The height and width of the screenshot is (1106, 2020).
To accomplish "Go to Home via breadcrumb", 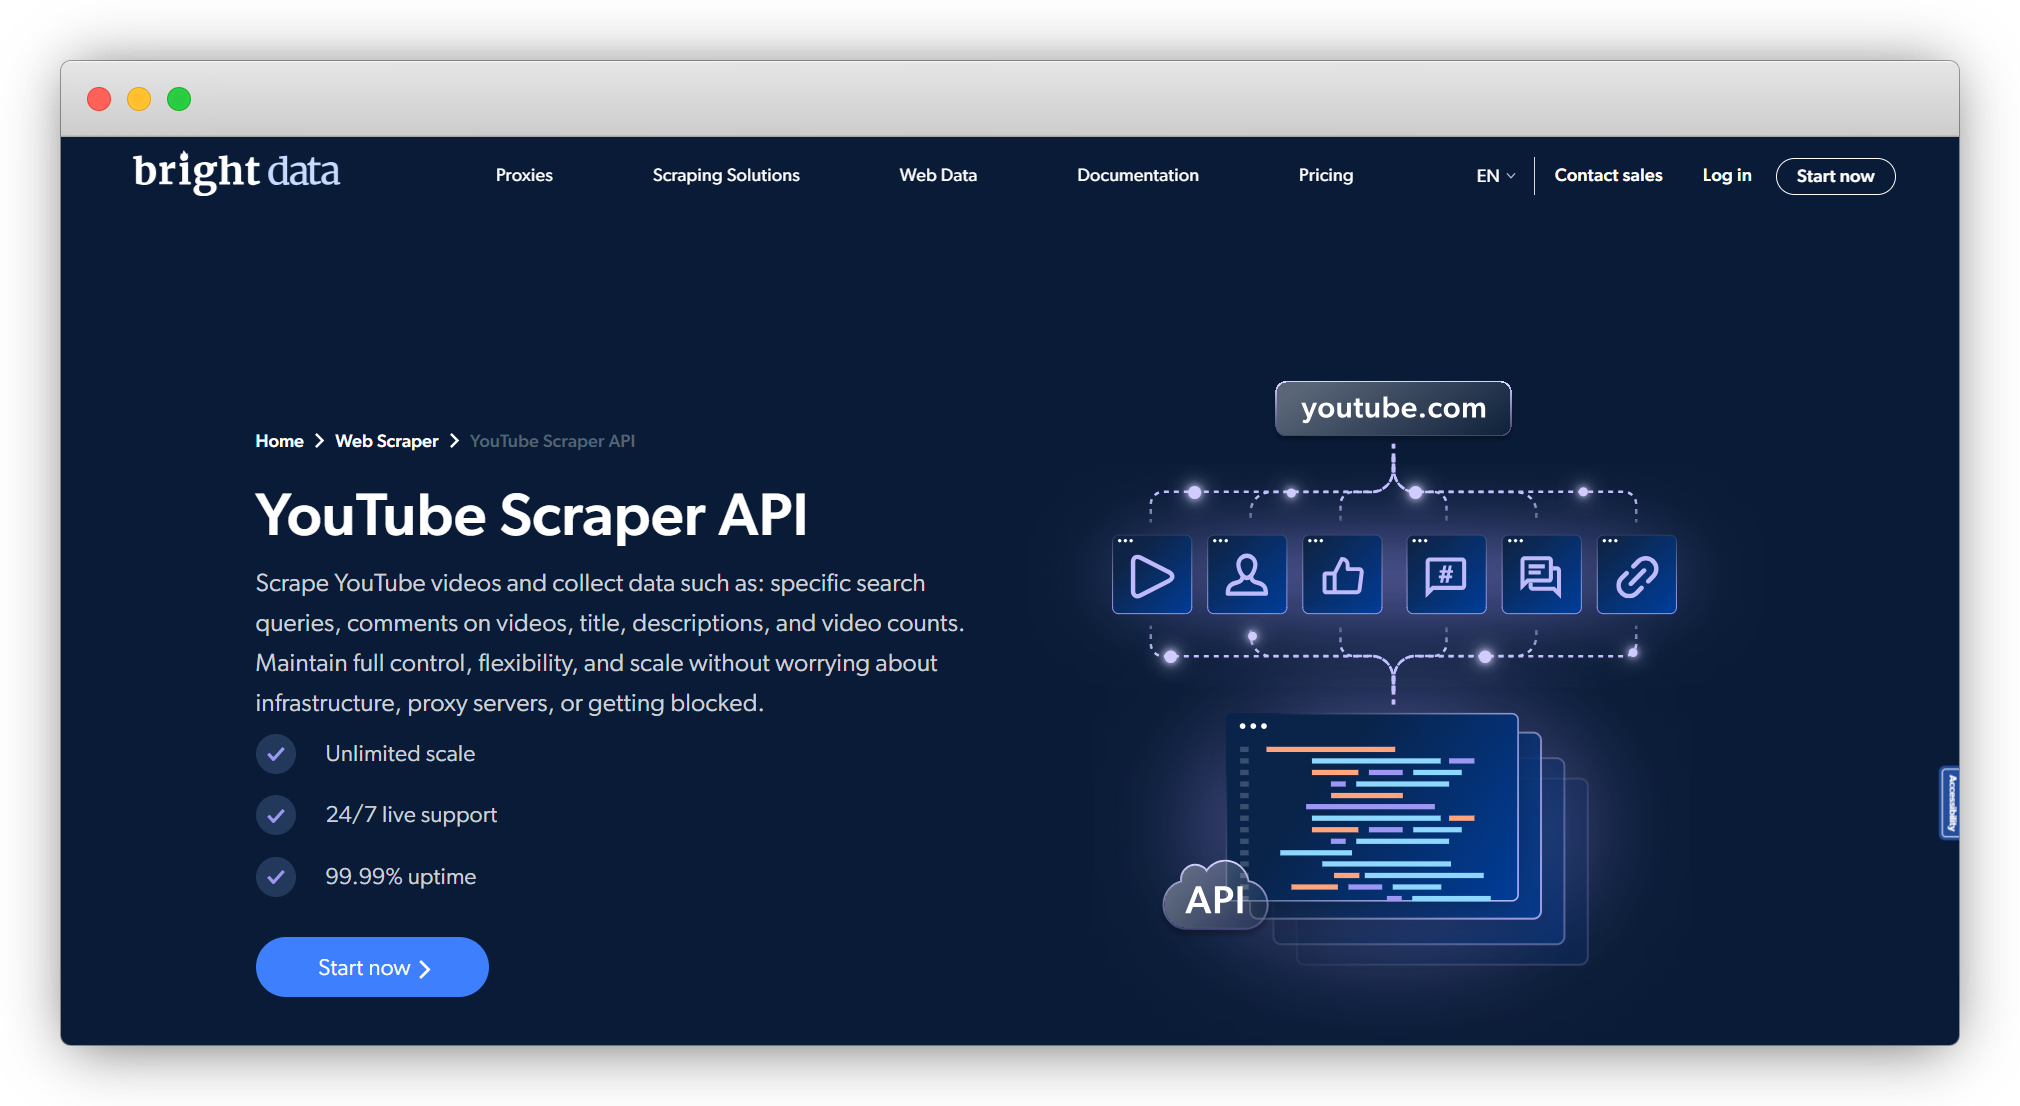I will coord(279,441).
